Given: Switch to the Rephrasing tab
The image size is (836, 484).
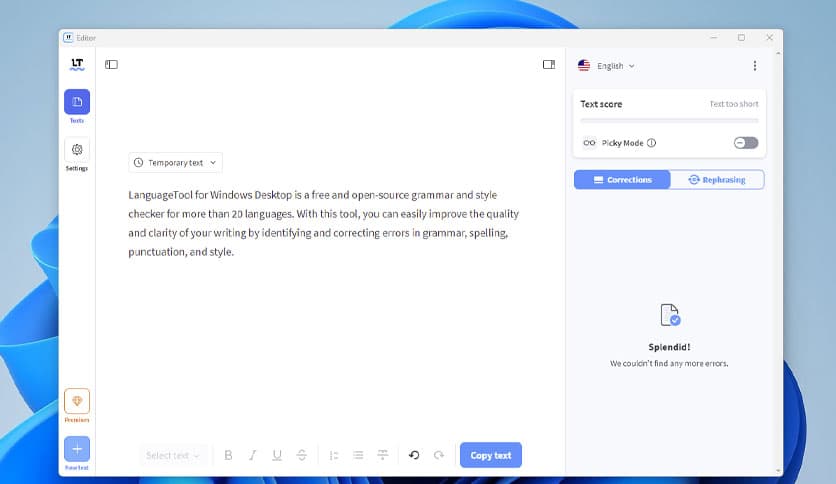Looking at the screenshot, I should (x=717, y=180).
